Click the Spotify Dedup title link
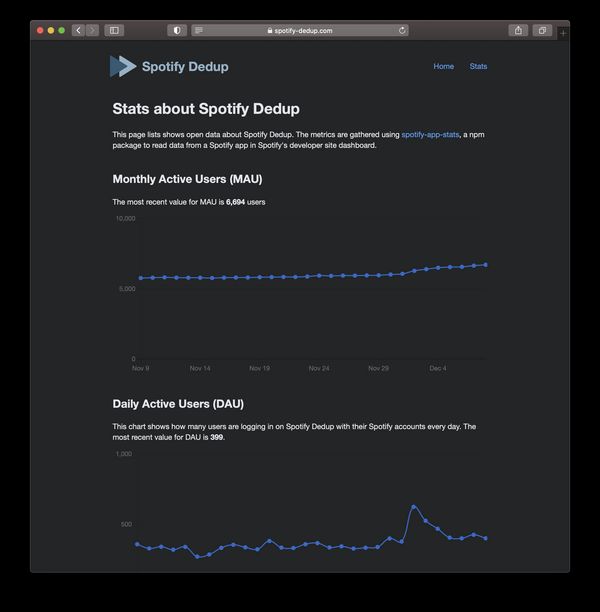This screenshot has height=612, width=600. (185, 66)
